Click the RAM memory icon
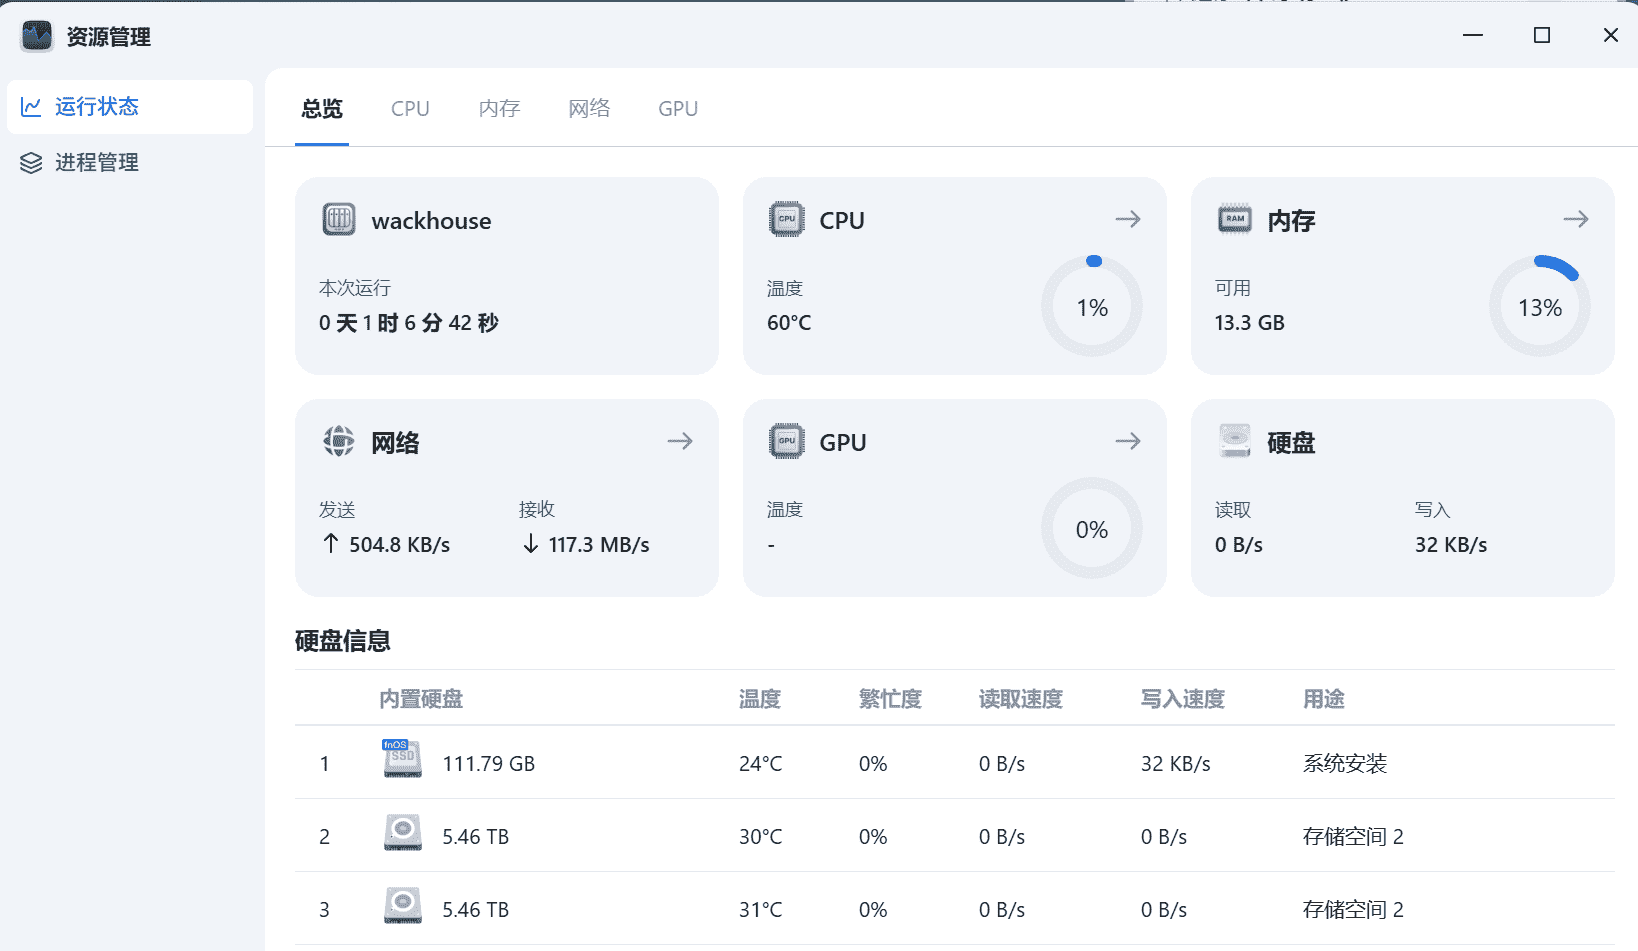This screenshot has width=1638, height=951. 1235,219
